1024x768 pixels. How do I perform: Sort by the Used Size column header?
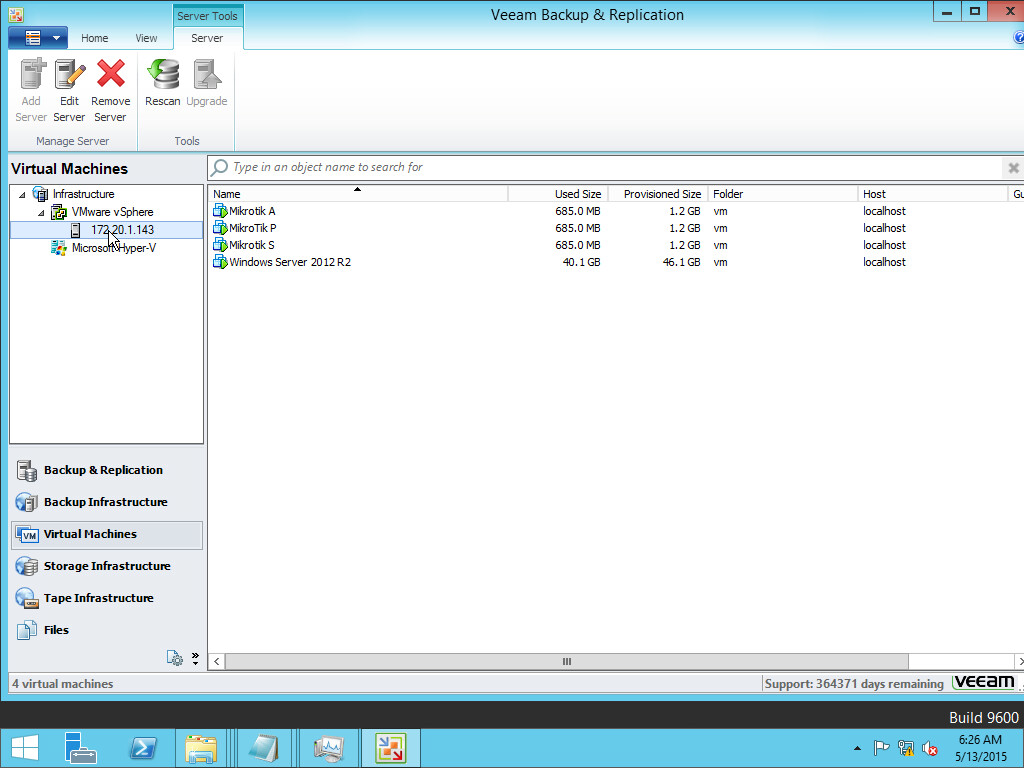pos(558,194)
